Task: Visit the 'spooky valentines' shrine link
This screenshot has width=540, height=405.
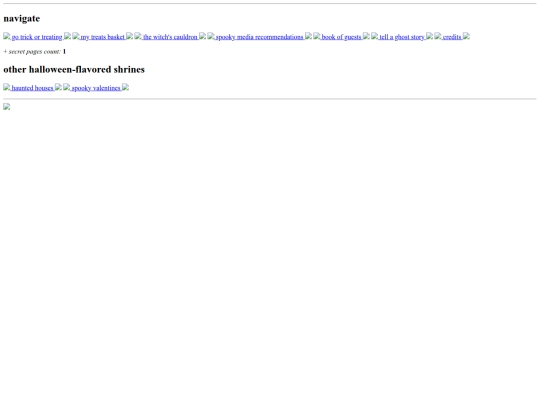Action: 96,88
